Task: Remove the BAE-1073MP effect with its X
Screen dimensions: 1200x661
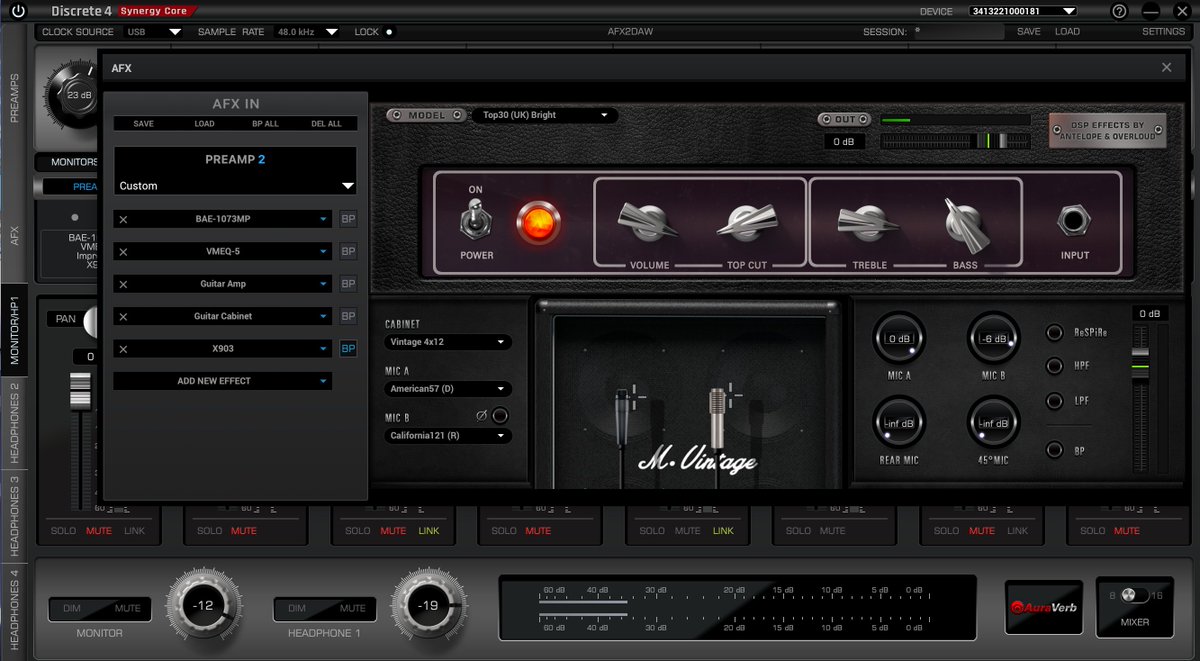Action: [123, 219]
